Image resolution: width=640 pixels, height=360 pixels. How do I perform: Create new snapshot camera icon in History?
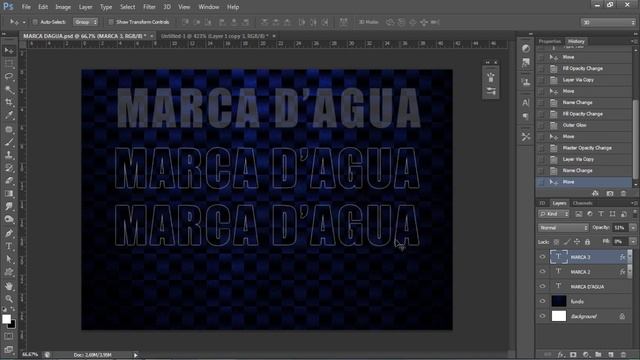coord(610,193)
